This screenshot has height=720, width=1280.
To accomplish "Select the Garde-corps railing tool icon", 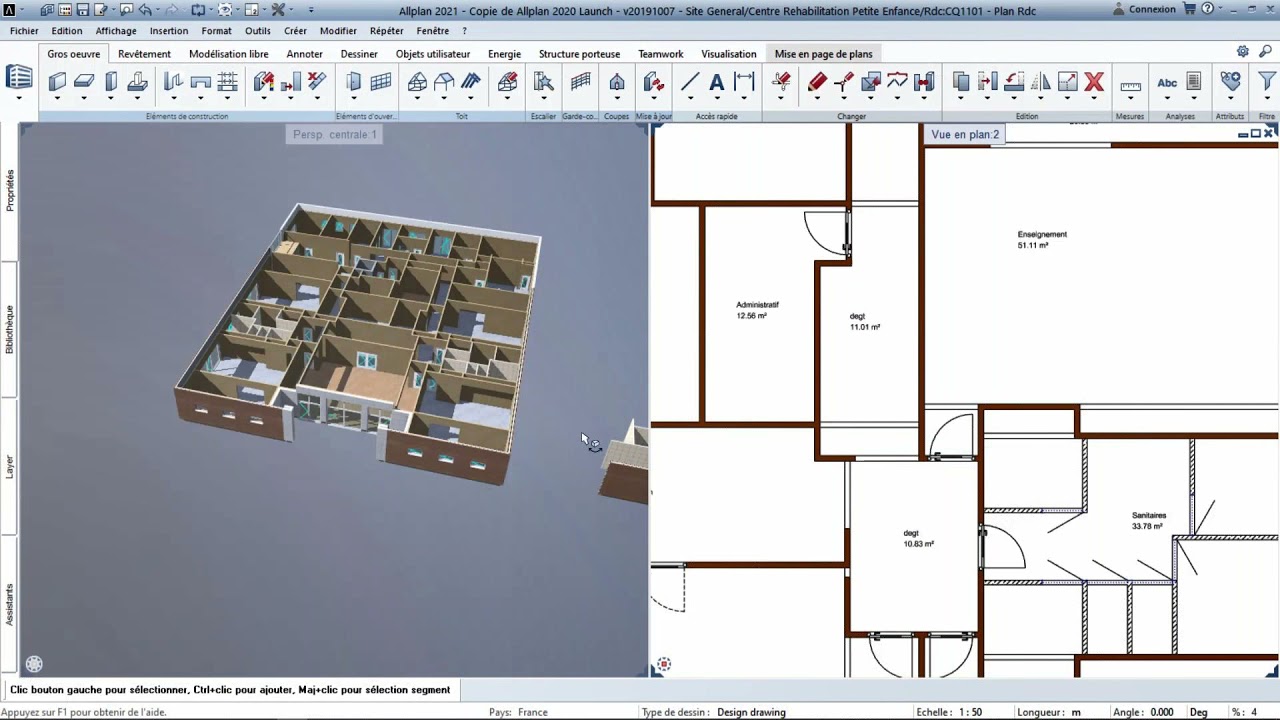I will click(580, 82).
